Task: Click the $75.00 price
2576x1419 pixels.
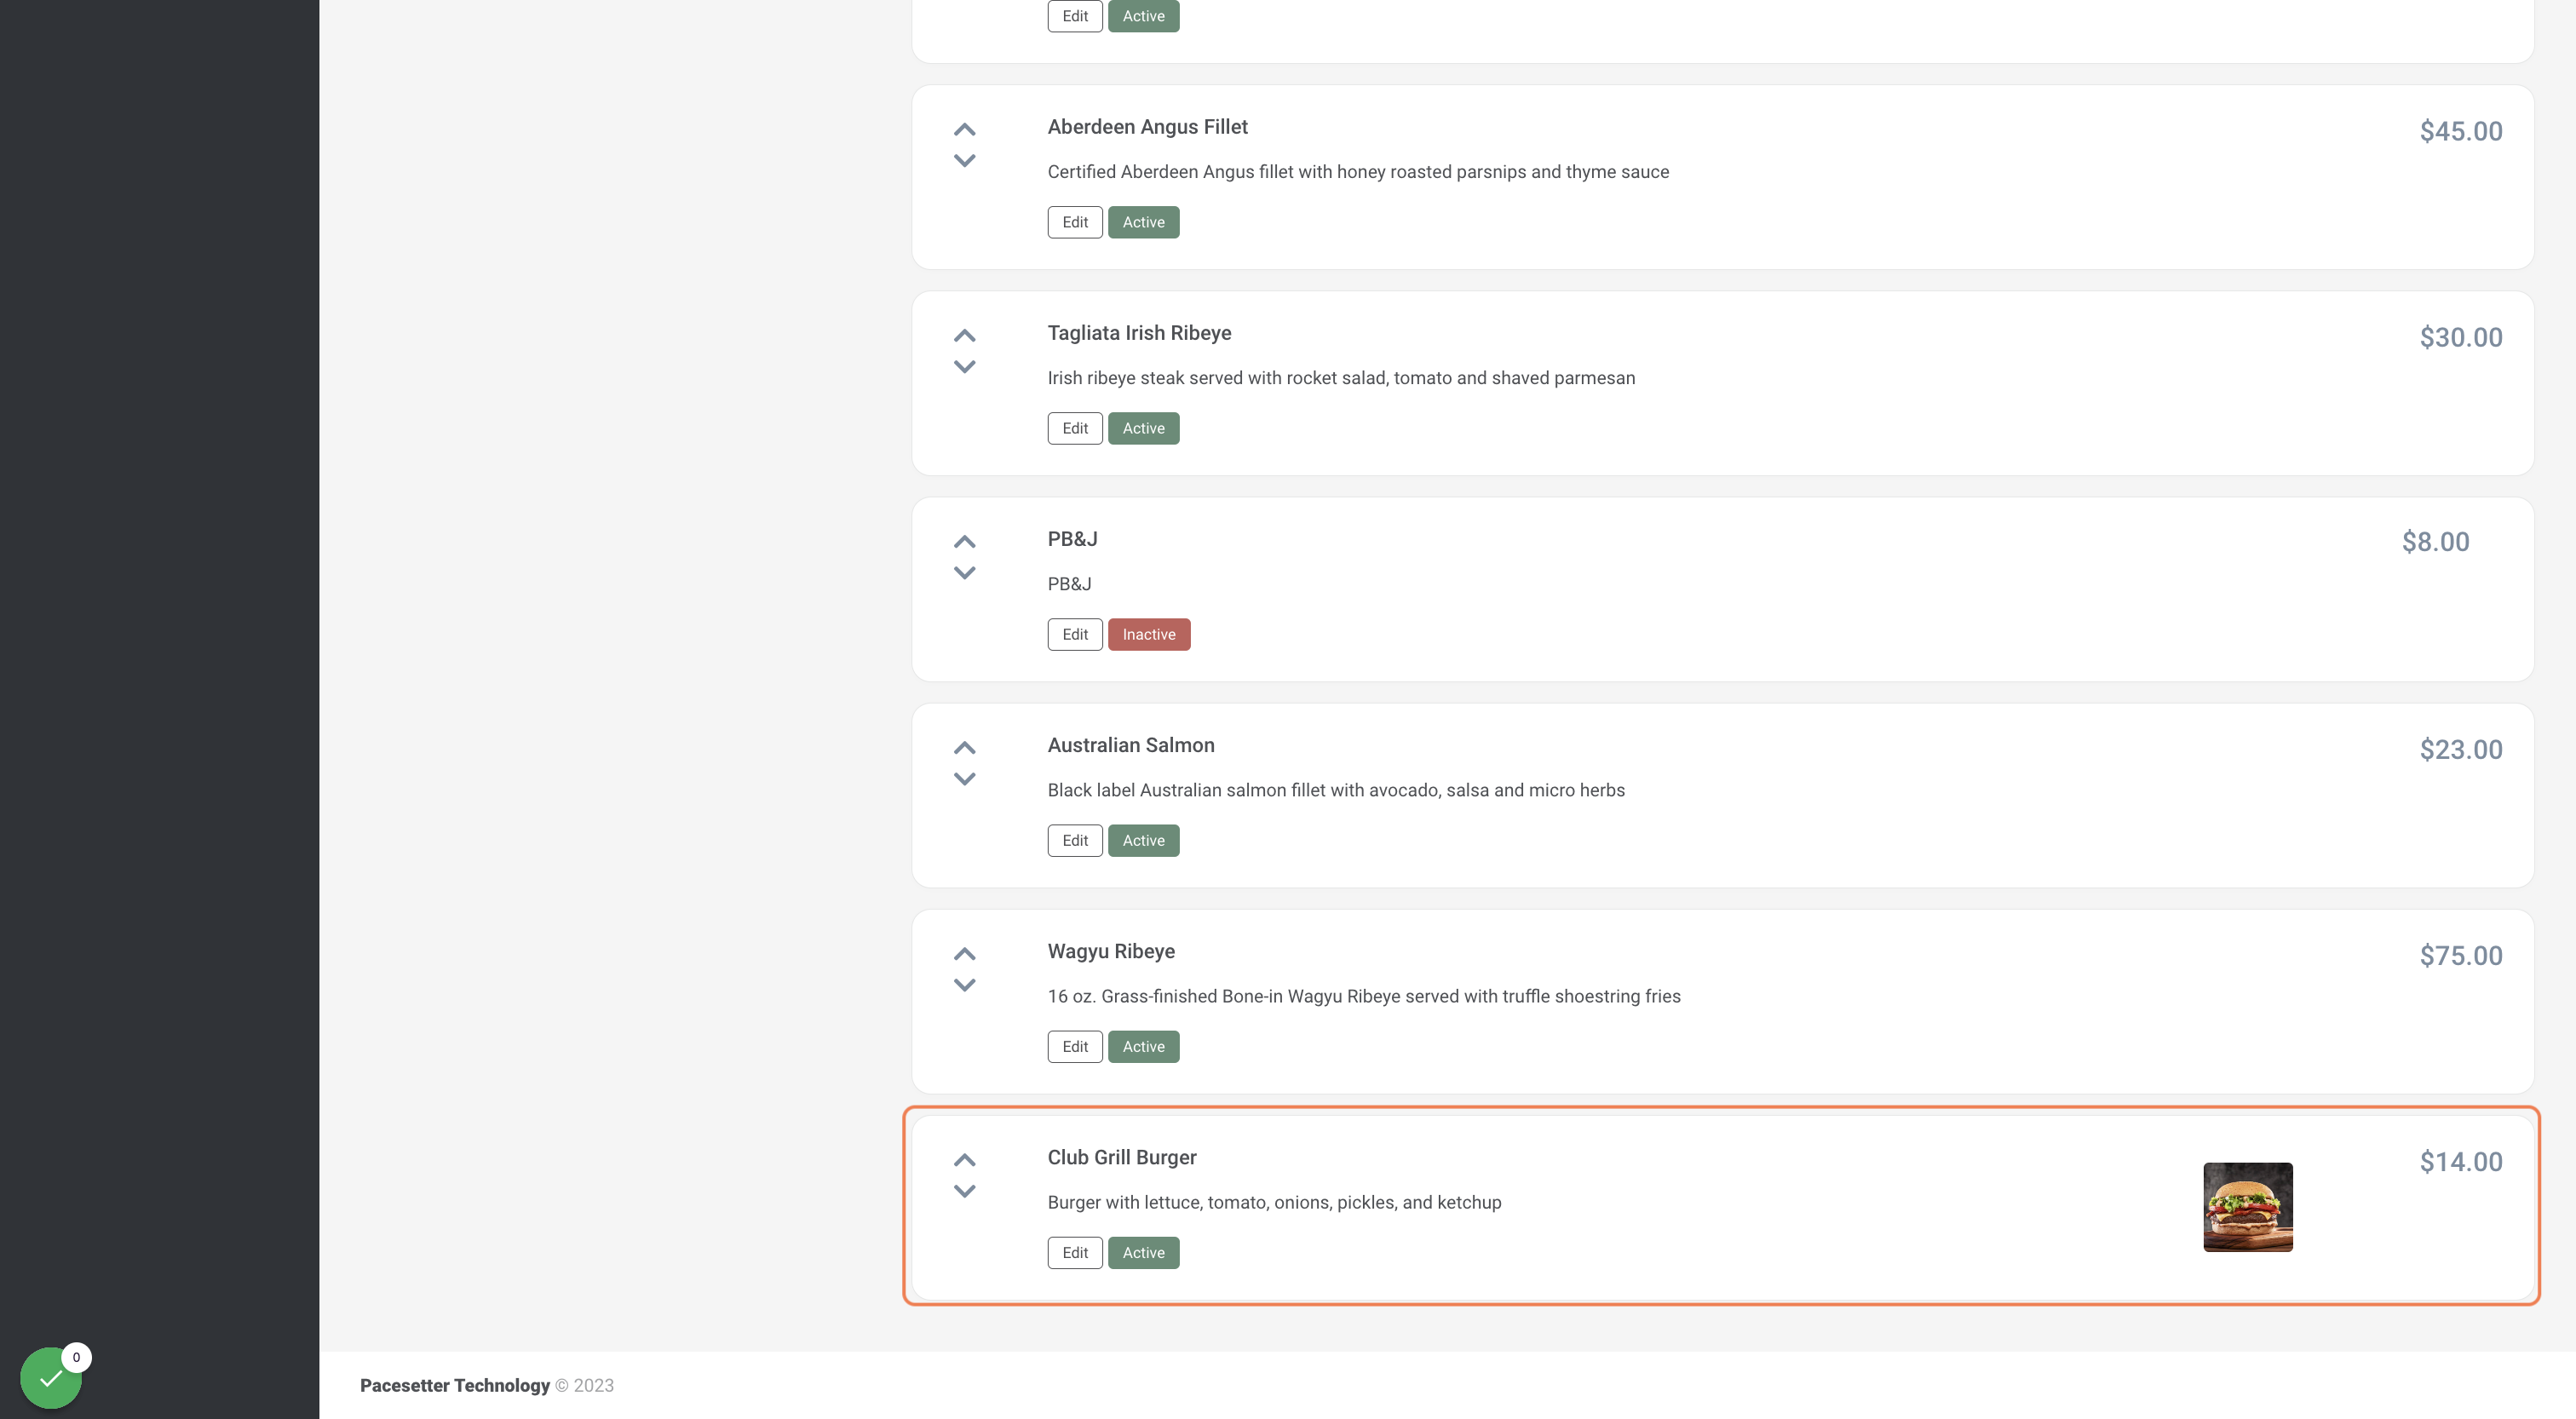Action: [2461, 955]
